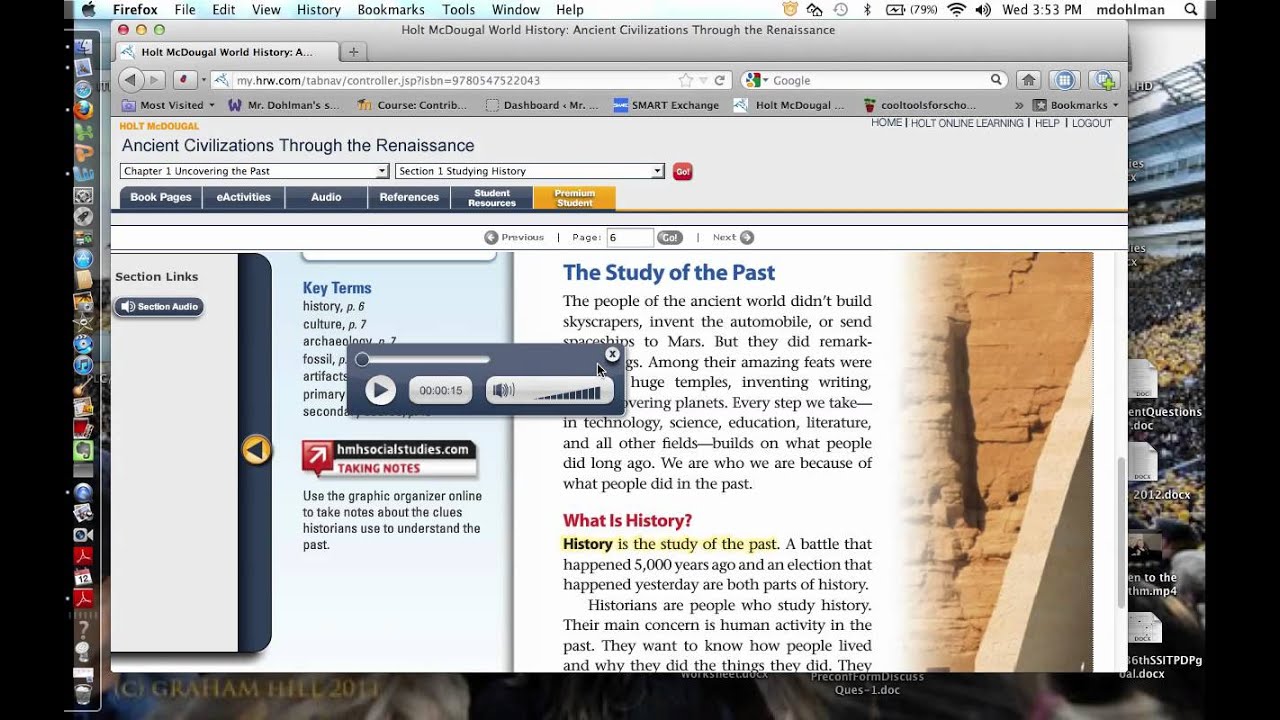1280x720 pixels.
Task: Open the SMART Exchange bookmark
Action: 666,105
